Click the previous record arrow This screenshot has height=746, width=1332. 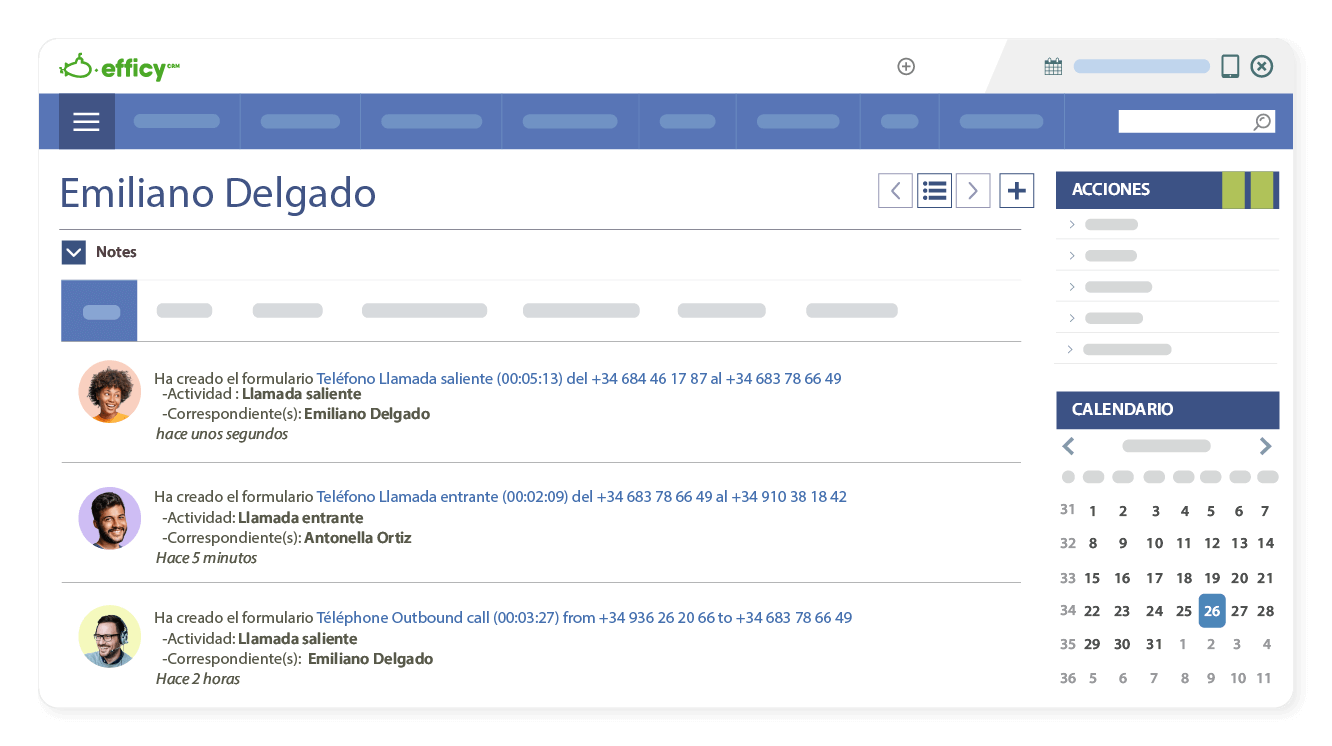(x=895, y=190)
